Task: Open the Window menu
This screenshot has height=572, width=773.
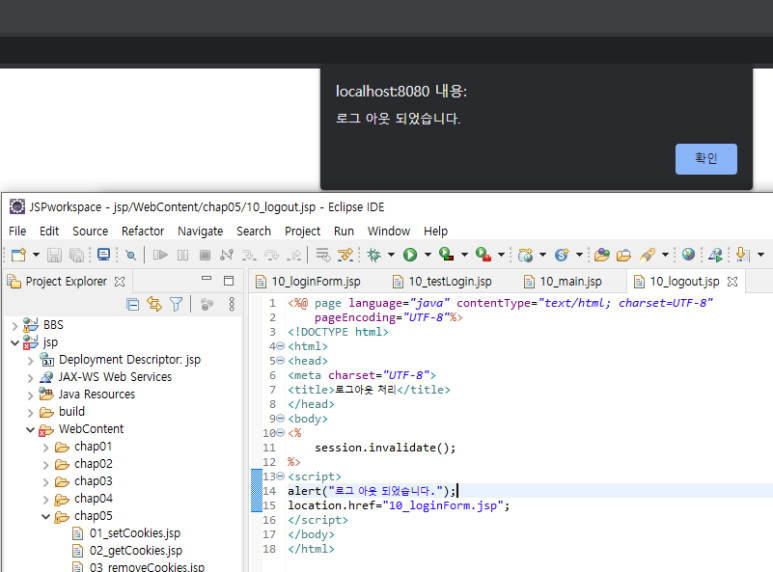Action: click(388, 231)
